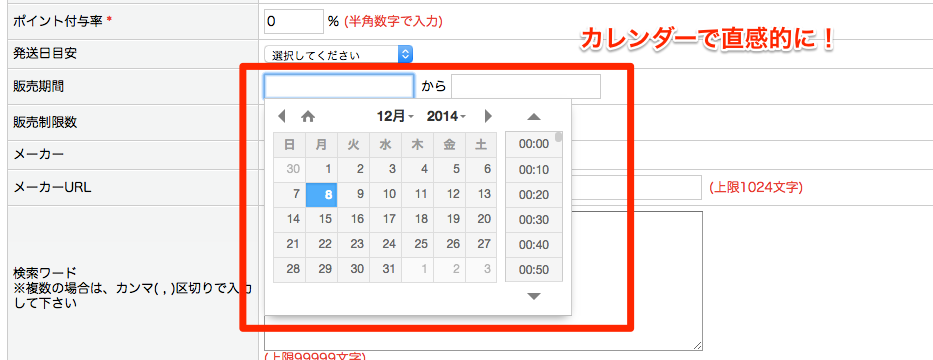The image size is (933, 360).
Task: Click the メーカーURL input field
Action: coord(637,187)
